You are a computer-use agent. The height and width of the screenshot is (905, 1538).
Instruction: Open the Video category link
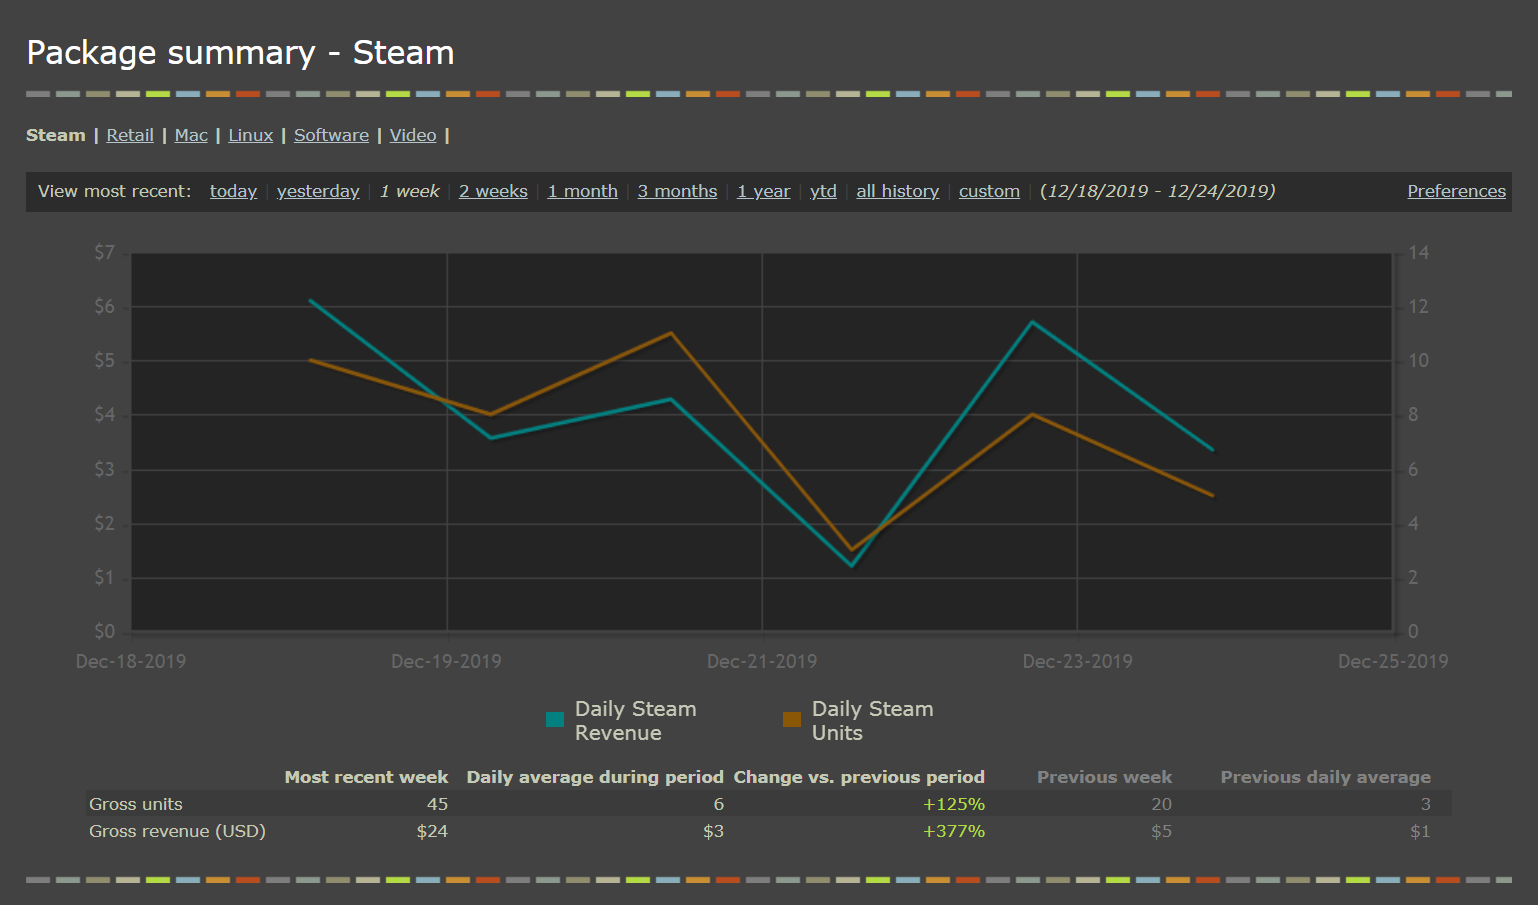[x=413, y=135]
